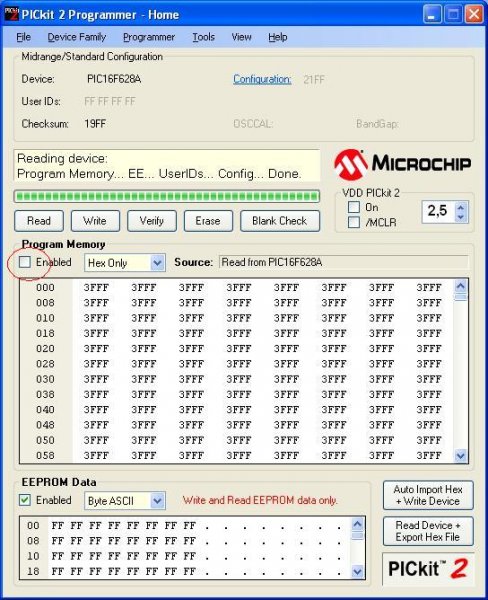This screenshot has width=488, height=600.
Task: Click the last memory cell in row 010
Action: click(429, 318)
